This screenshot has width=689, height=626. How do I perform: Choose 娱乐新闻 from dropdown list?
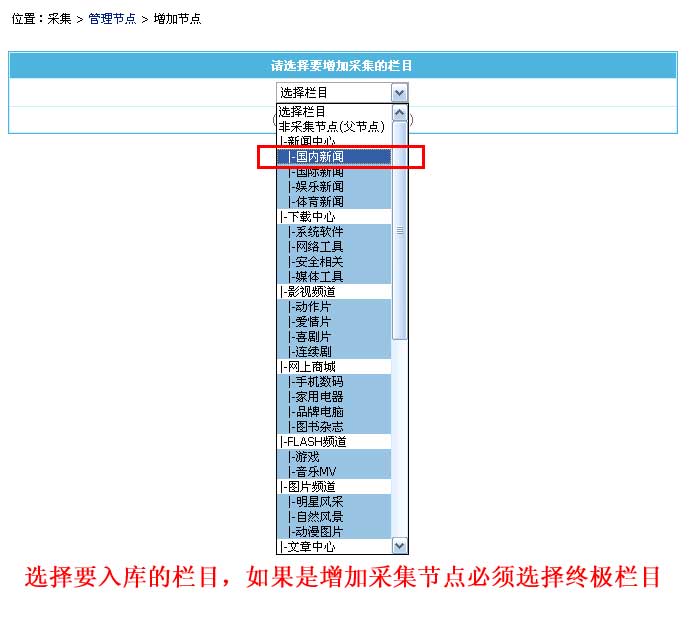(316, 187)
